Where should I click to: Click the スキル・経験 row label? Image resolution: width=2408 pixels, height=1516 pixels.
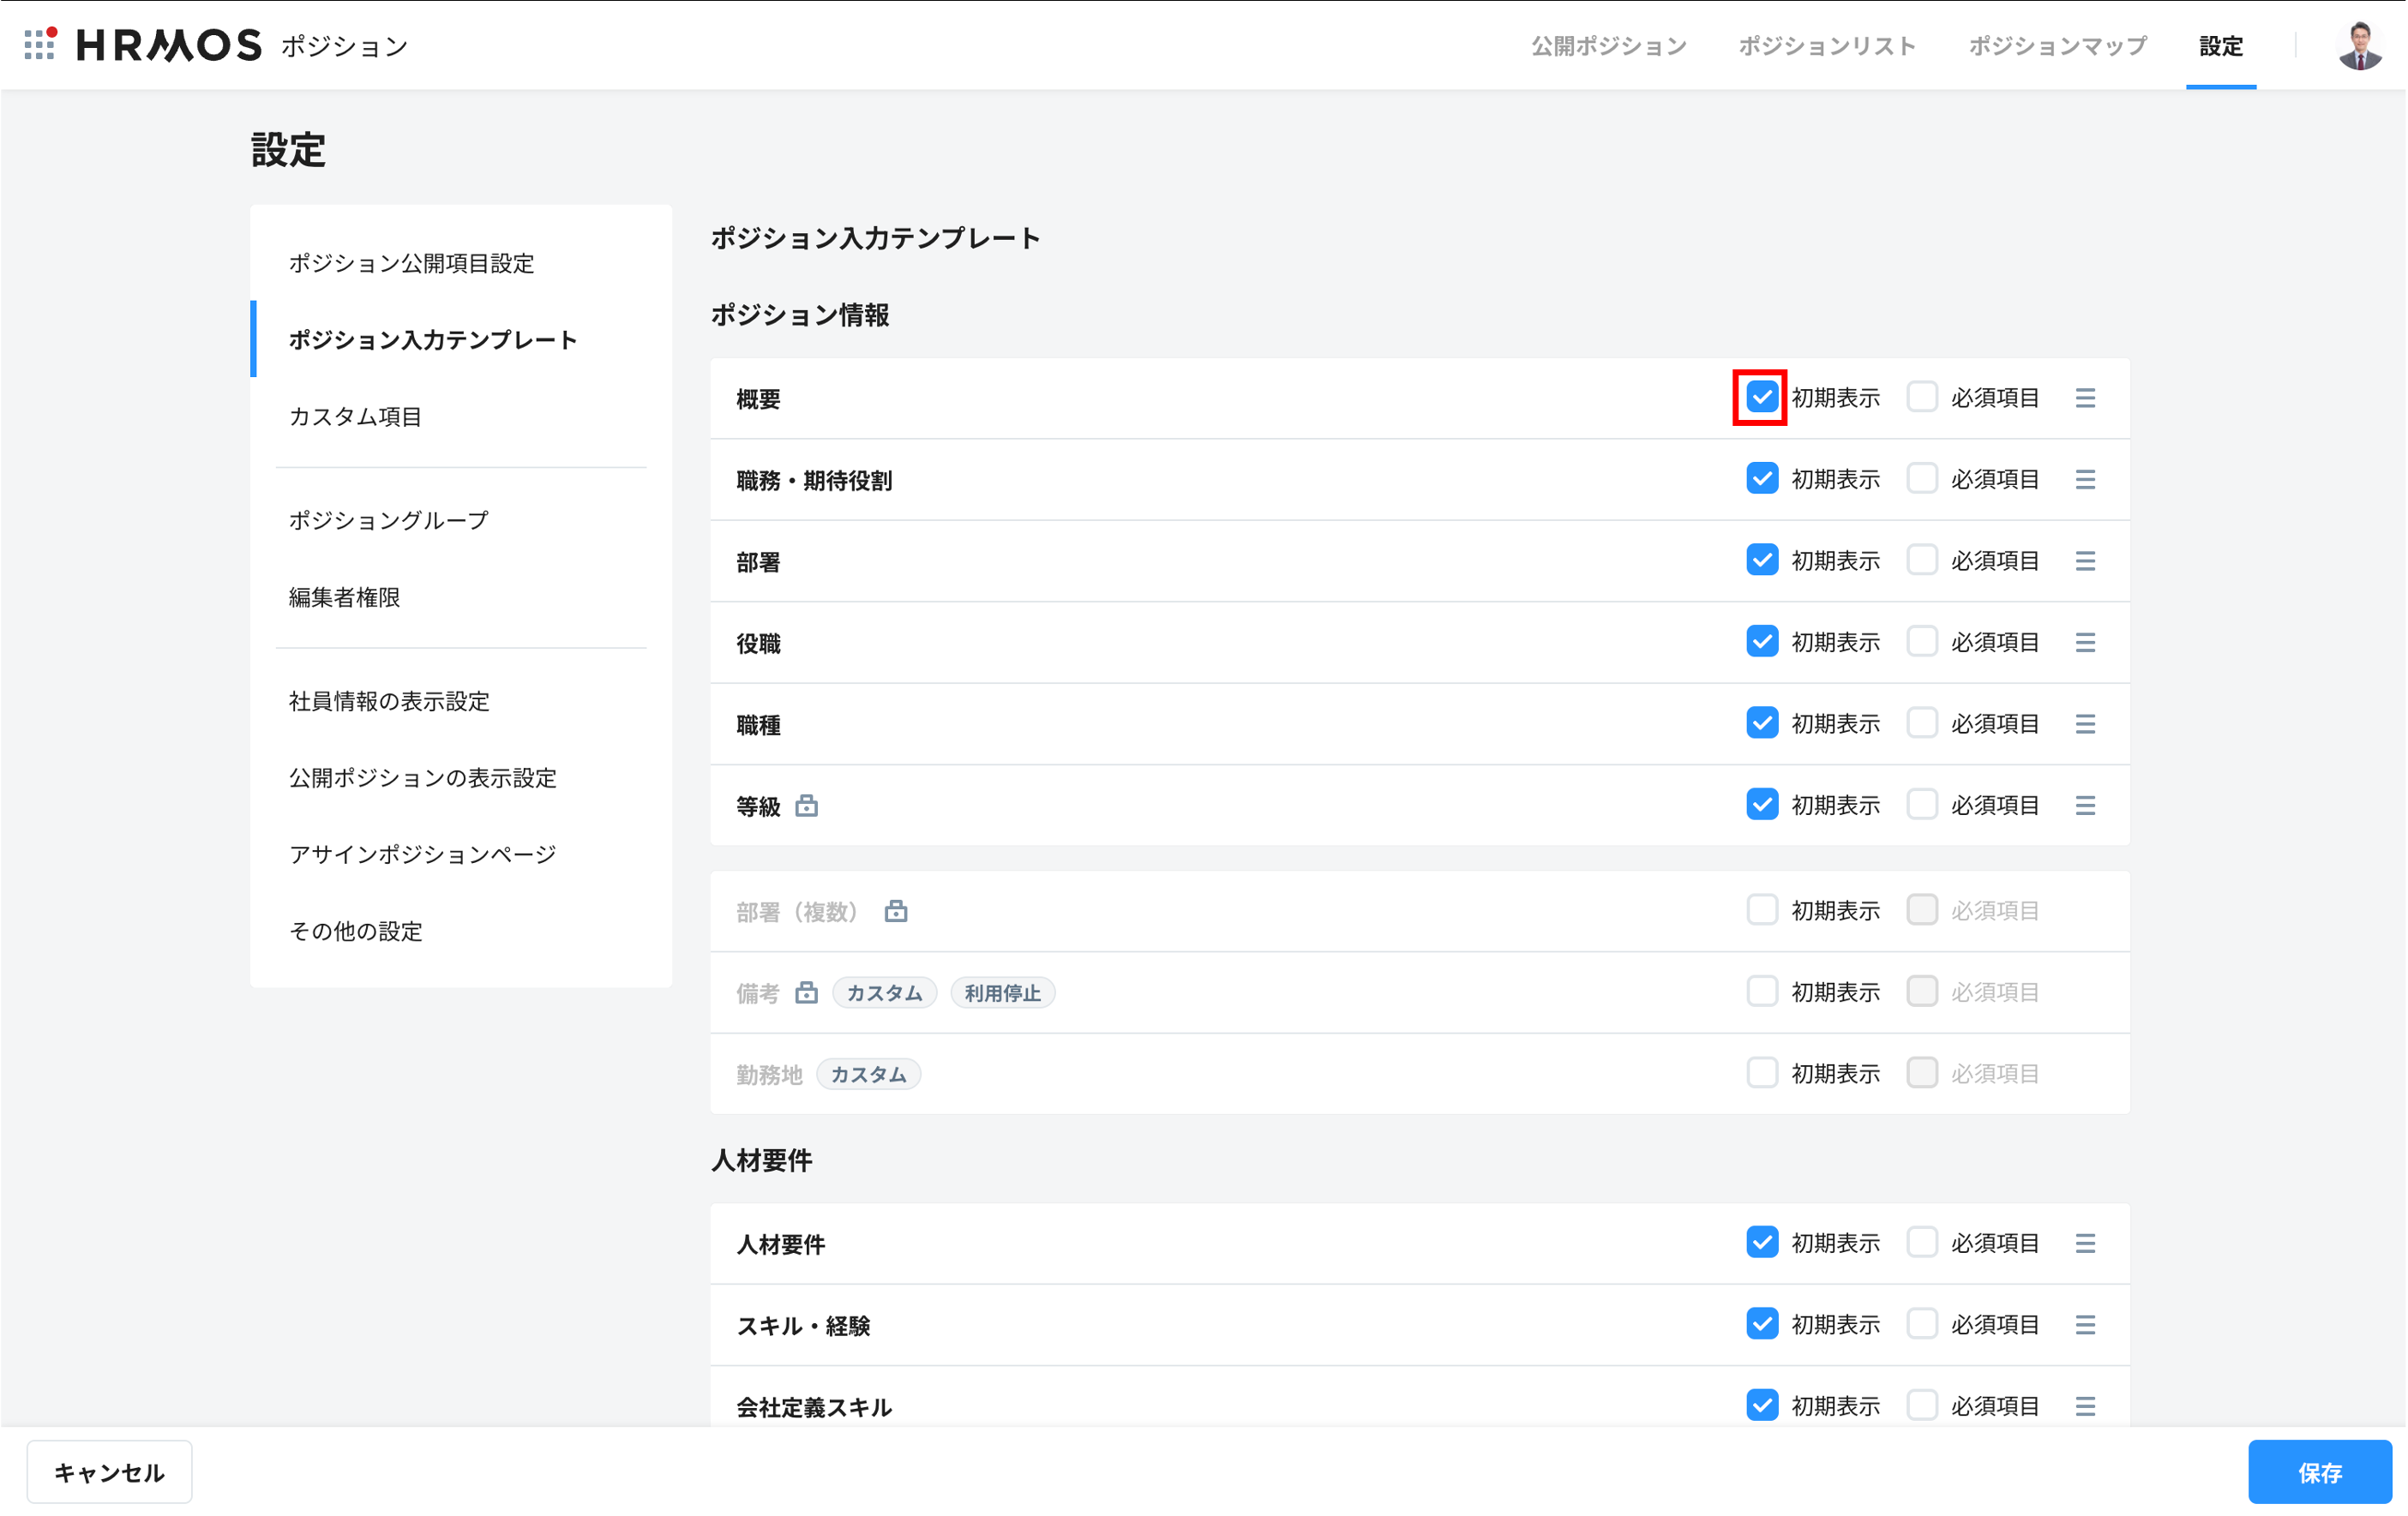pos(803,1326)
